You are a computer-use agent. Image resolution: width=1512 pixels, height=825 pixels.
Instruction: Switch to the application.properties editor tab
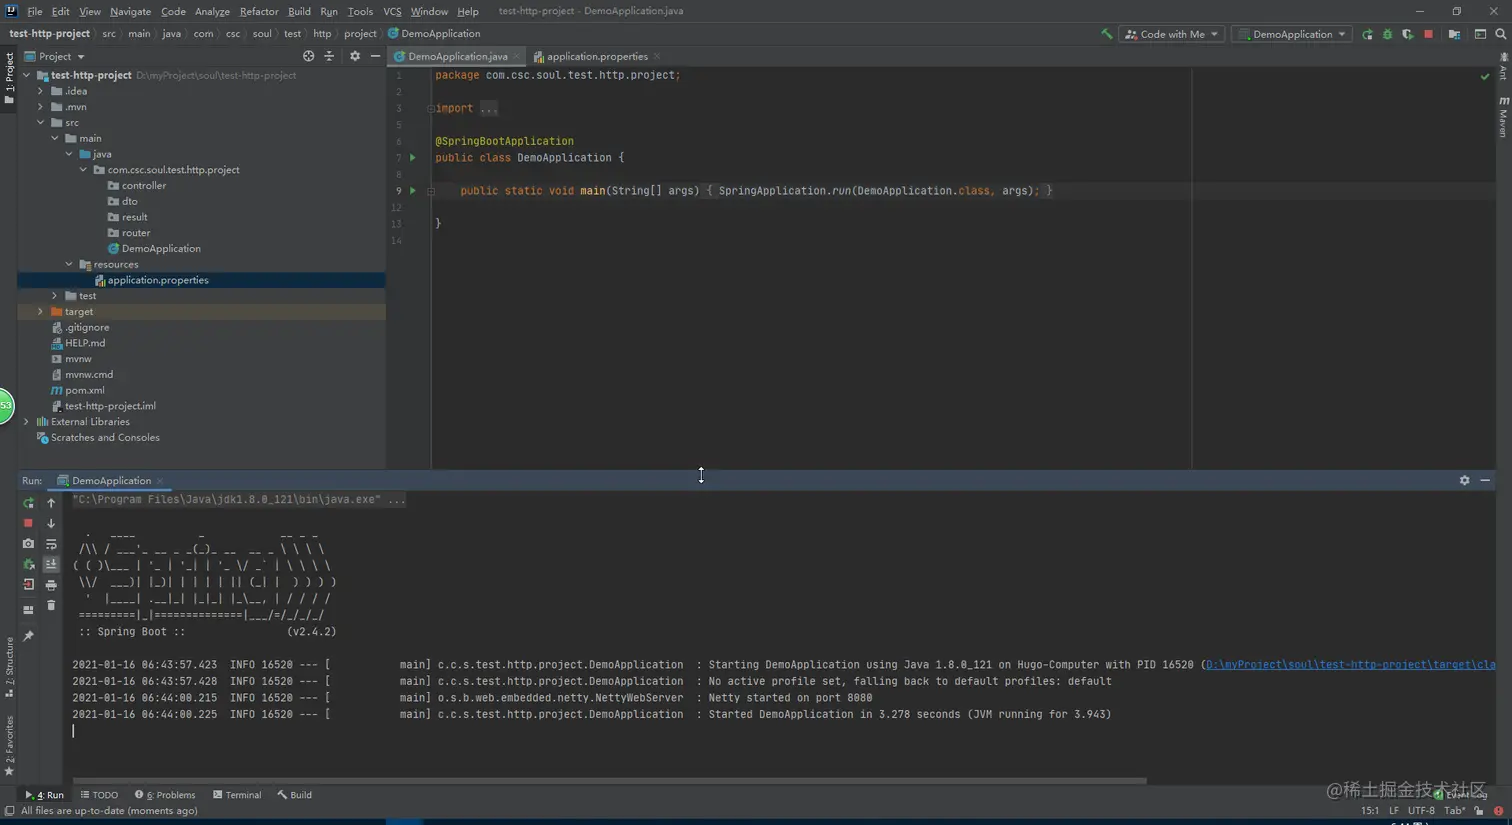pyautogui.click(x=596, y=57)
